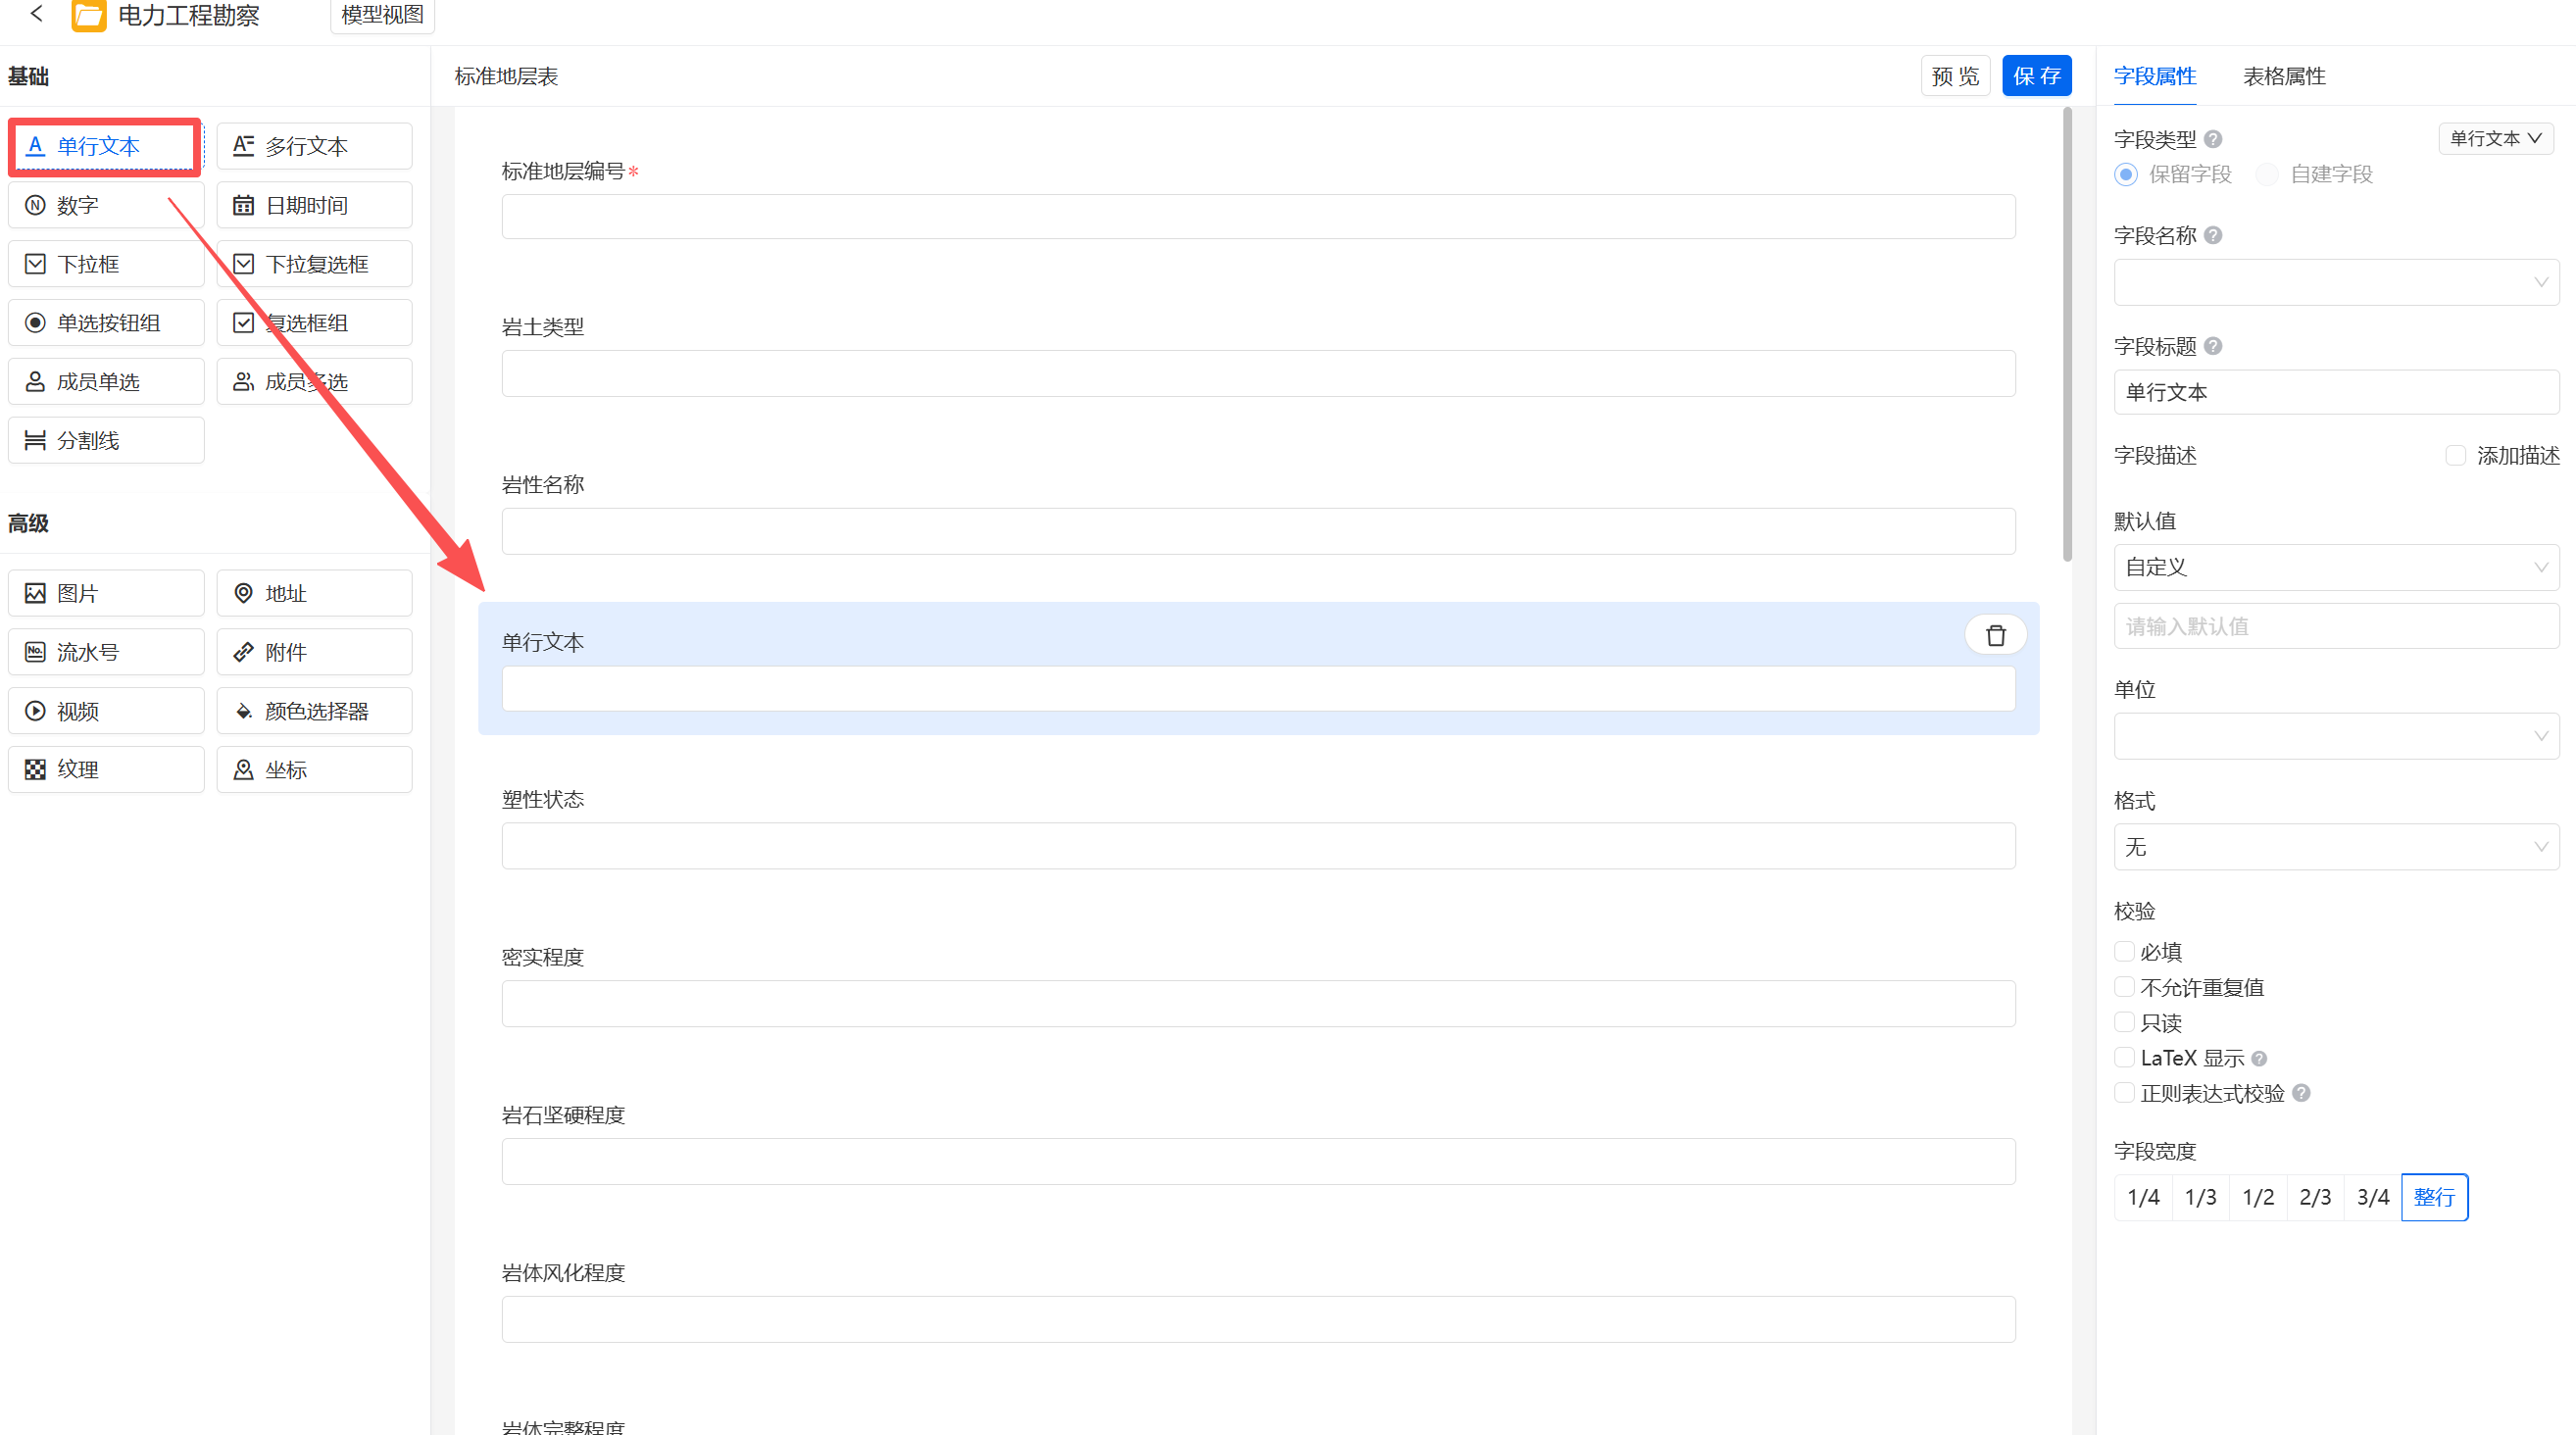Add a 视频 field component
This screenshot has height=1435, width=2576.
click(106, 711)
